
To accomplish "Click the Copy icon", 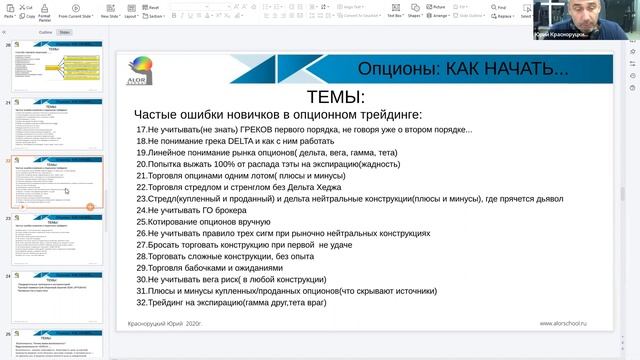I will [x=22, y=16].
